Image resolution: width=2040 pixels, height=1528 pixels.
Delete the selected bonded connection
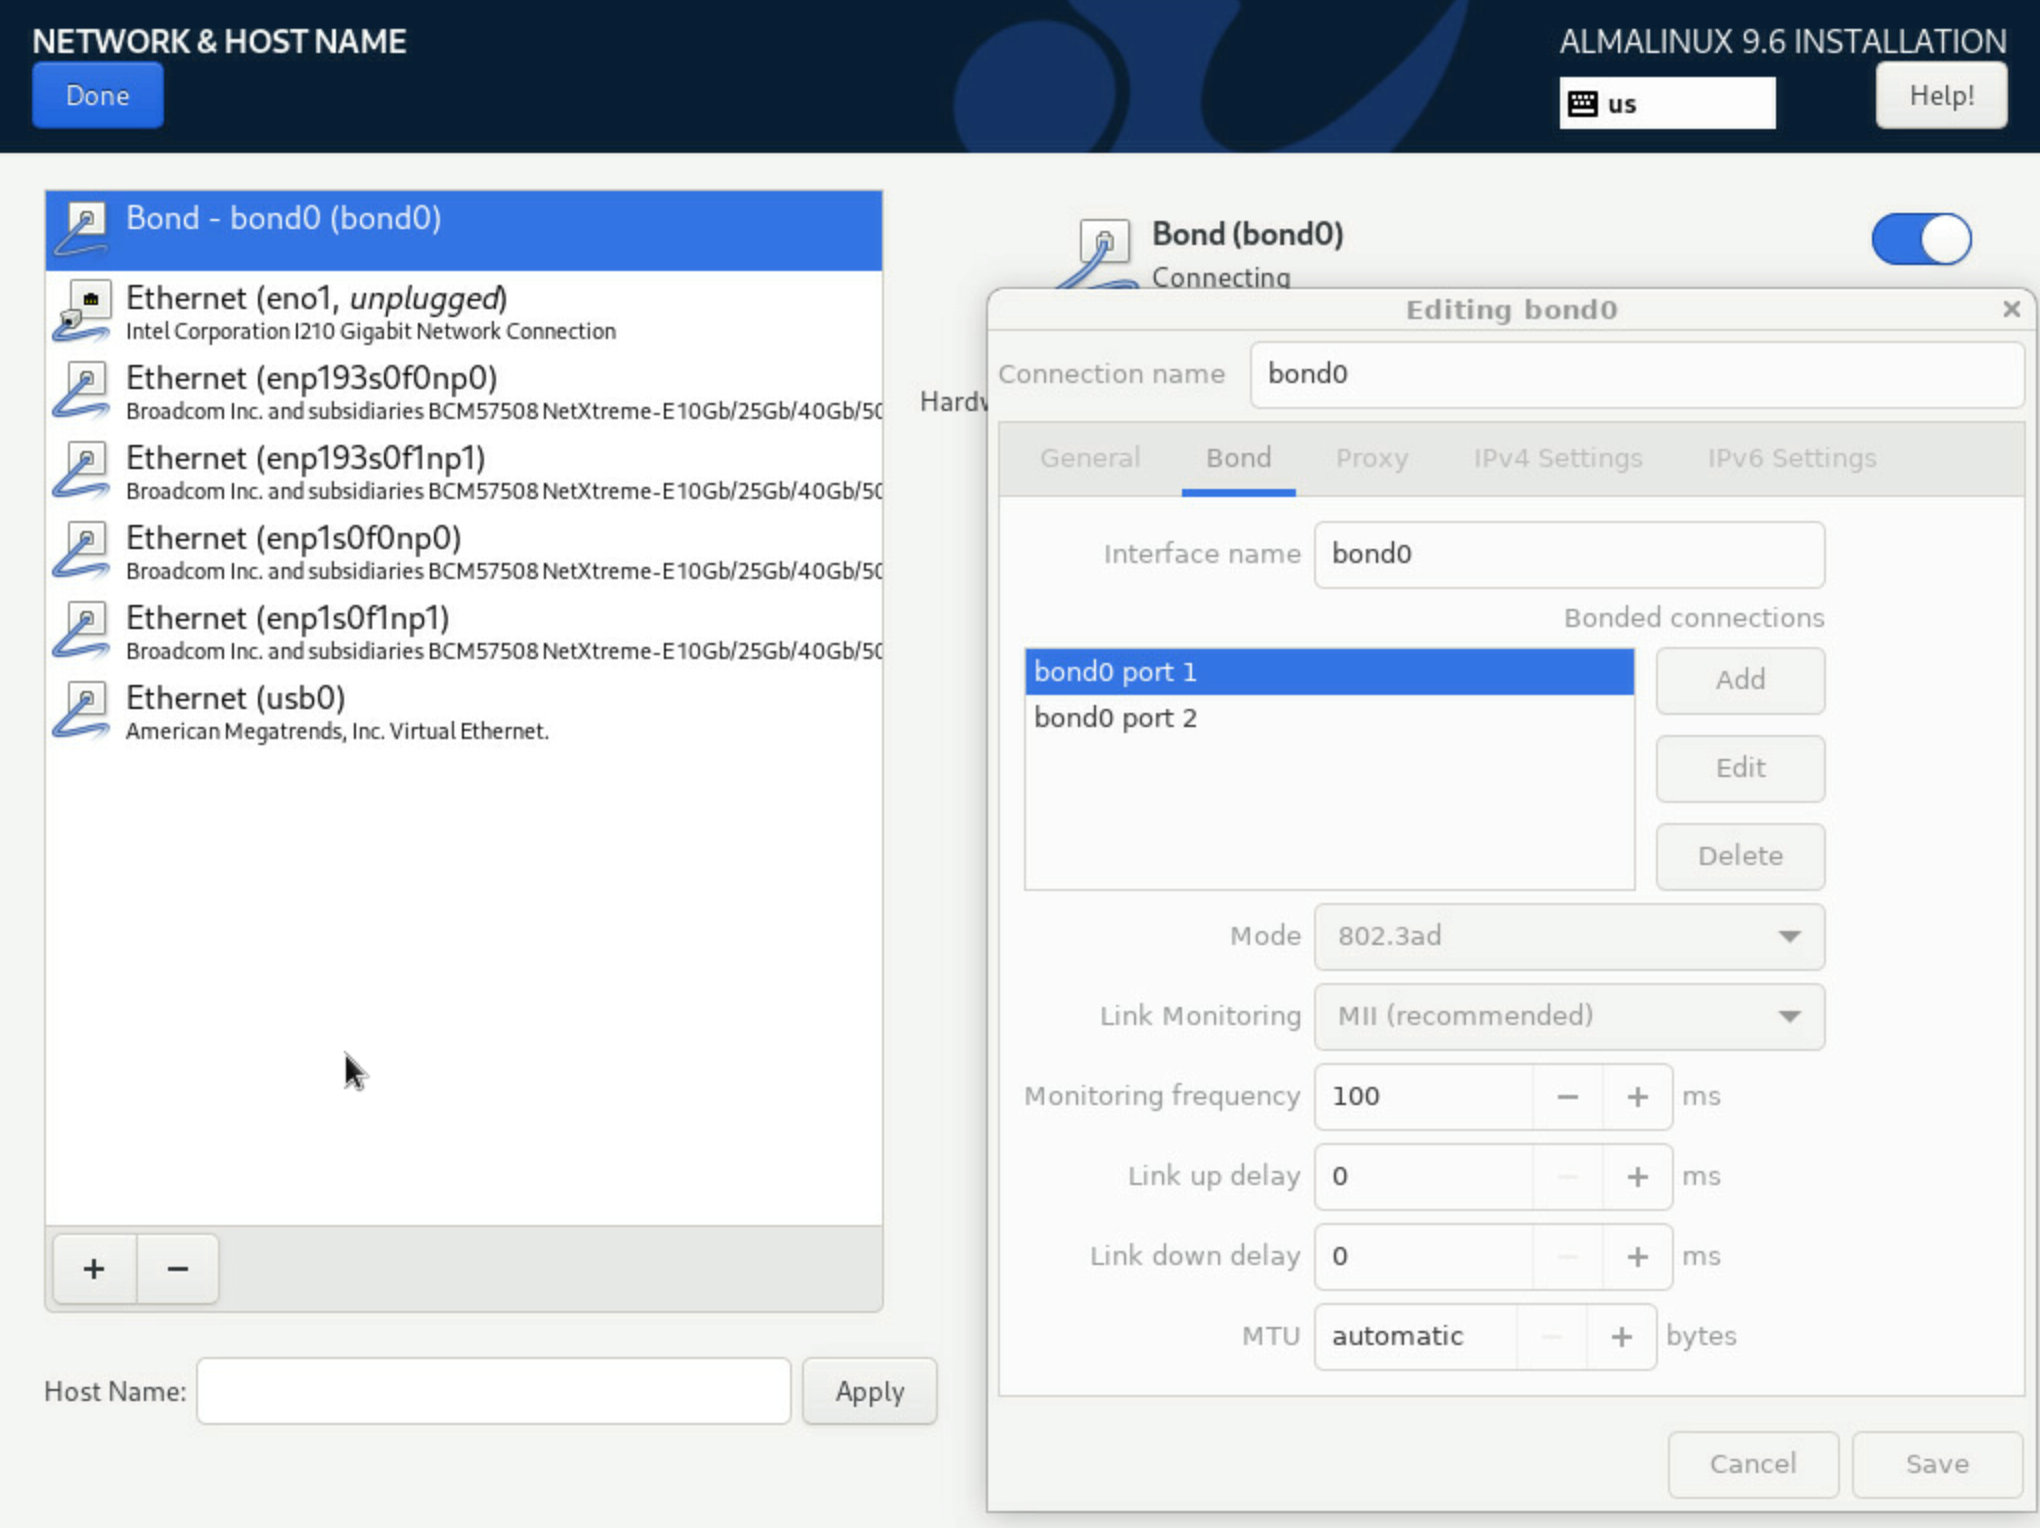pyautogui.click(x=1740, y=856)
